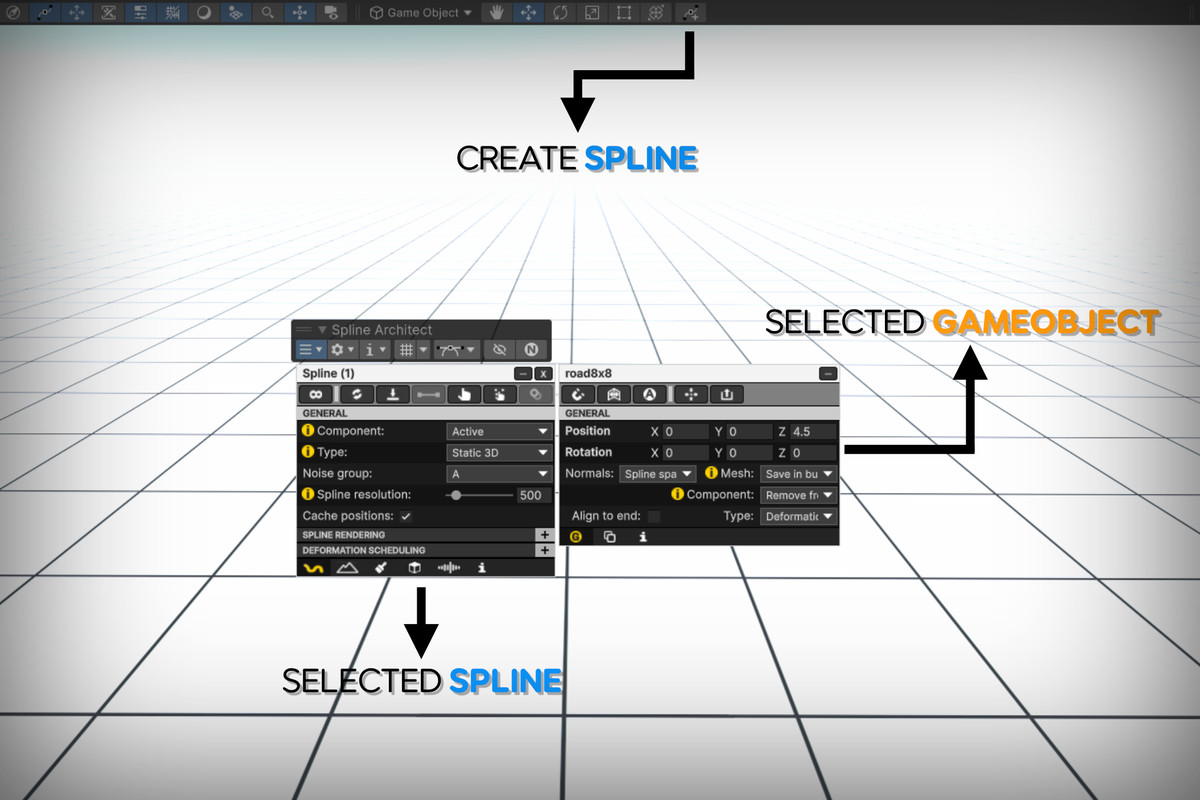1200x800 pixels.
Task: Open the Normals dropdown in road8x8 panel
Action: pos(657,474)
